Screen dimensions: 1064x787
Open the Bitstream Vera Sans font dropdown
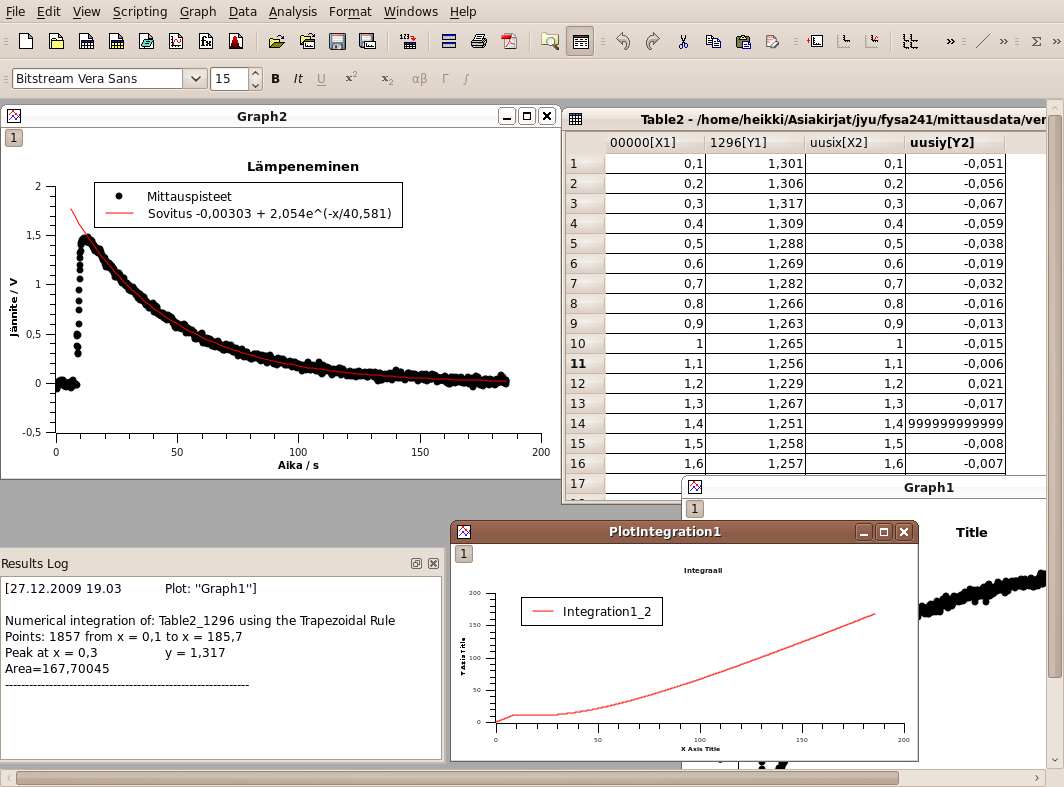click(x=195, y=79)
